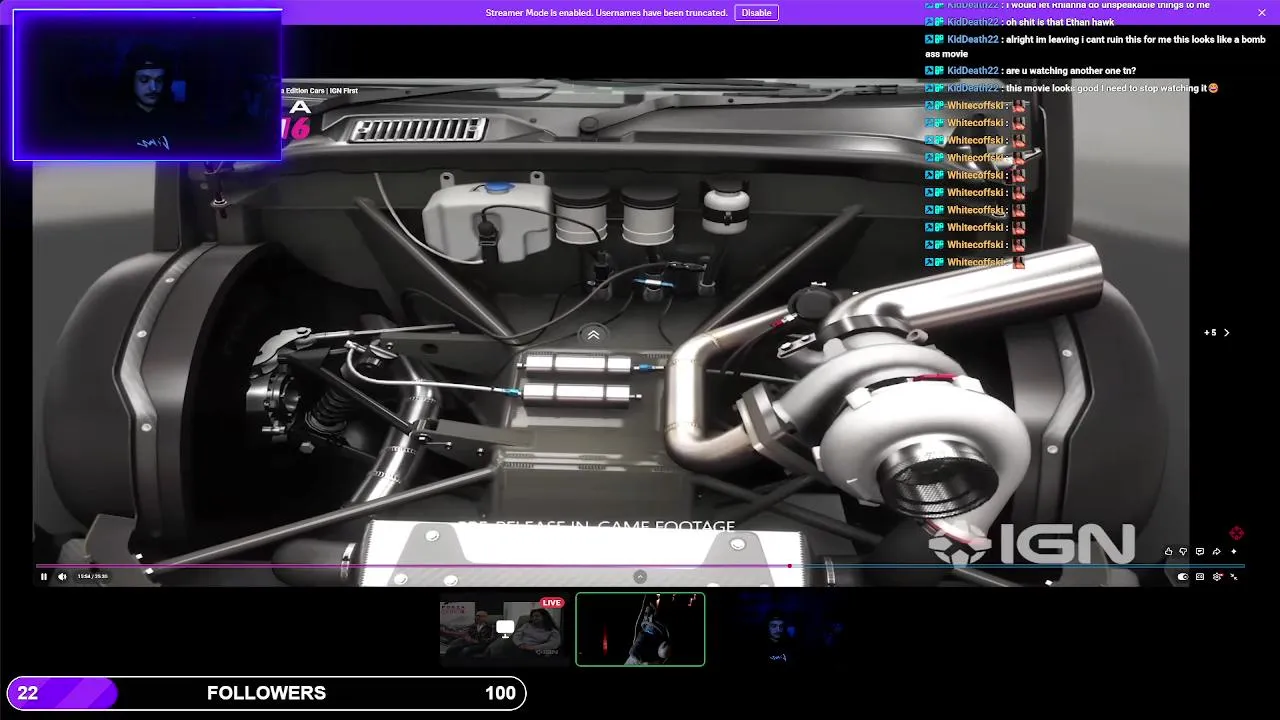
Task: Dislike the video with thumbs down
Action: [1183, 551]
